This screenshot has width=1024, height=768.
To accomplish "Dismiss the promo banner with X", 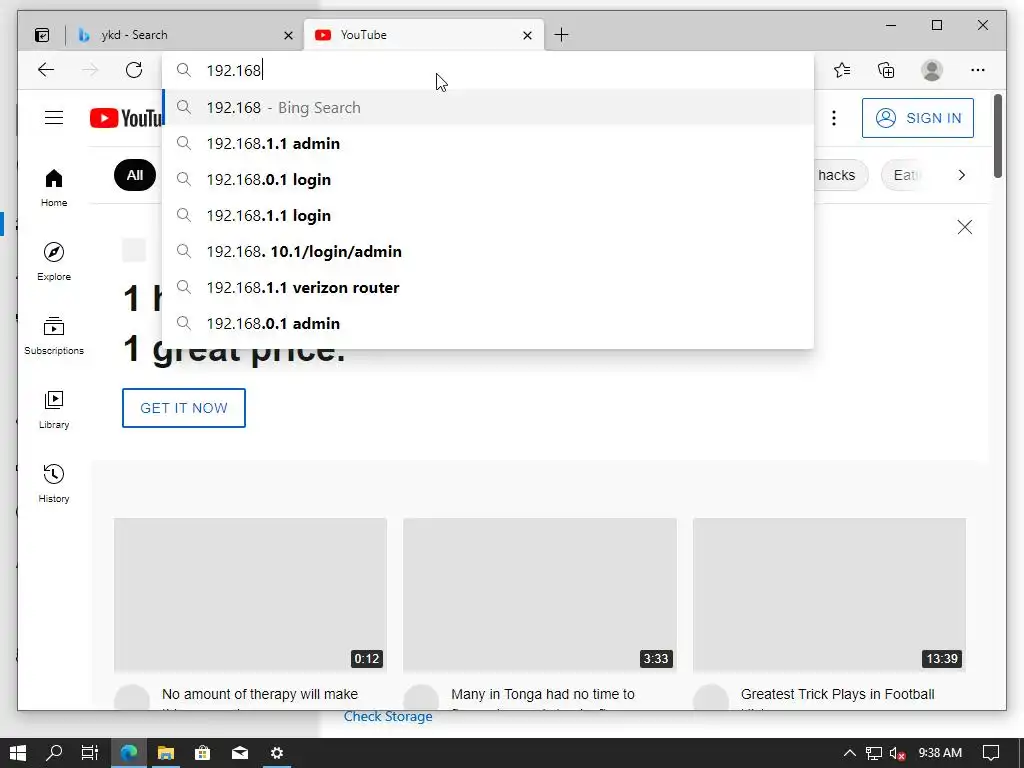I will click(965, 227).
